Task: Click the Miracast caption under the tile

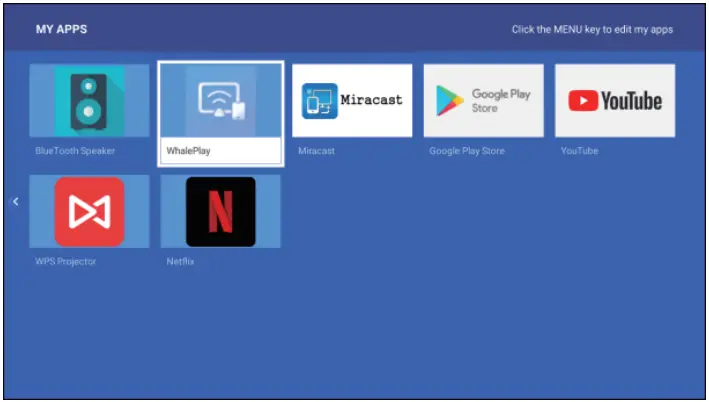Action: pyautogui.click(x=317, y=151)
